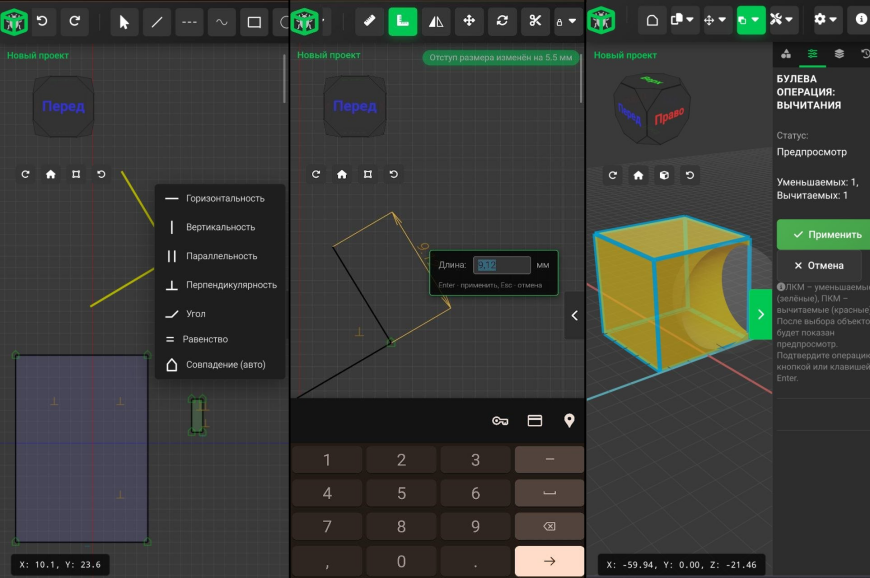This screenshot has height=578, width=870.
Task: Select the scissors Trim tool
Action: click(x=535, y=22)
